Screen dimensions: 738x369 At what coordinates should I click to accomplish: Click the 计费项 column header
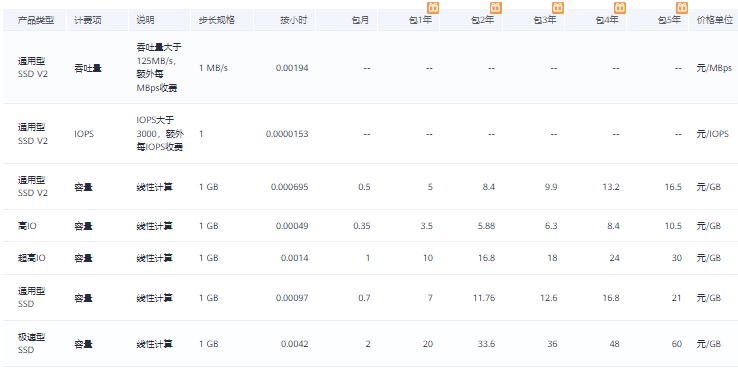pos(88,20)
